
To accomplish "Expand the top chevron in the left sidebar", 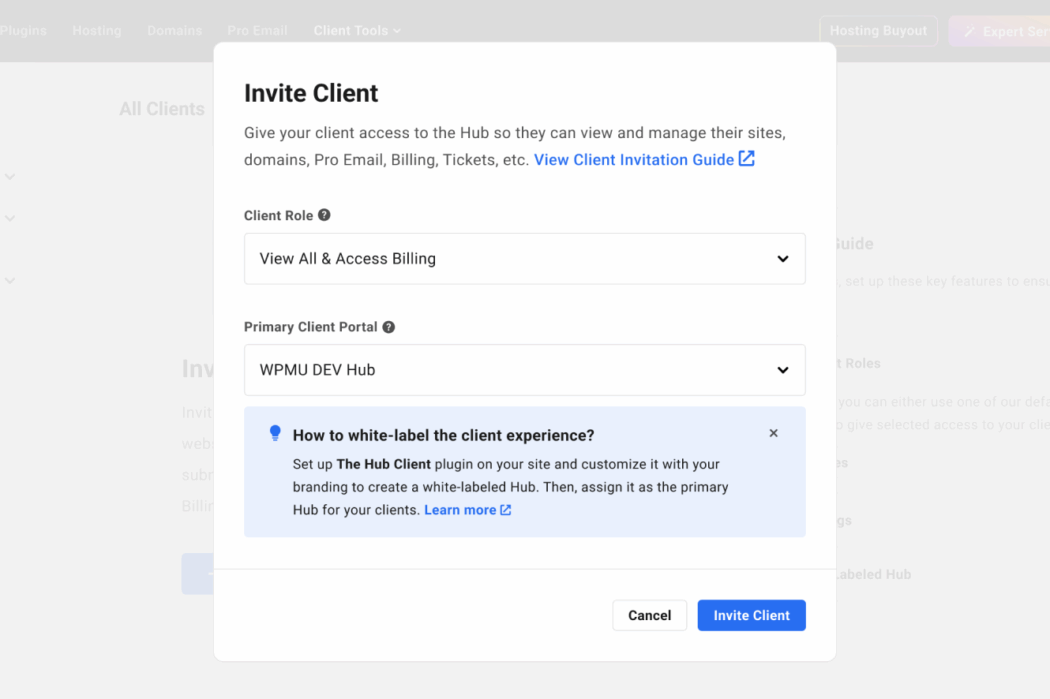I will pos(10,175).
